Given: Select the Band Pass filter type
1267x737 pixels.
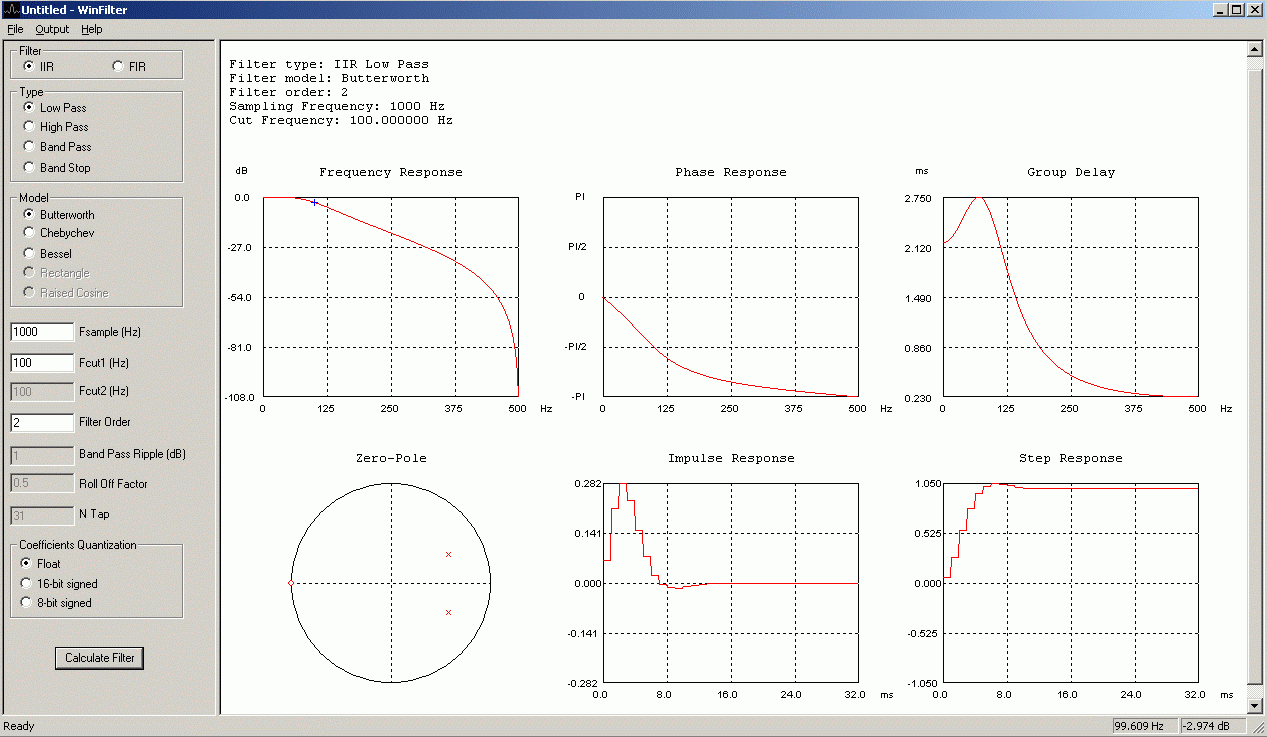Looking at the screenshot, I should point(57,147).
